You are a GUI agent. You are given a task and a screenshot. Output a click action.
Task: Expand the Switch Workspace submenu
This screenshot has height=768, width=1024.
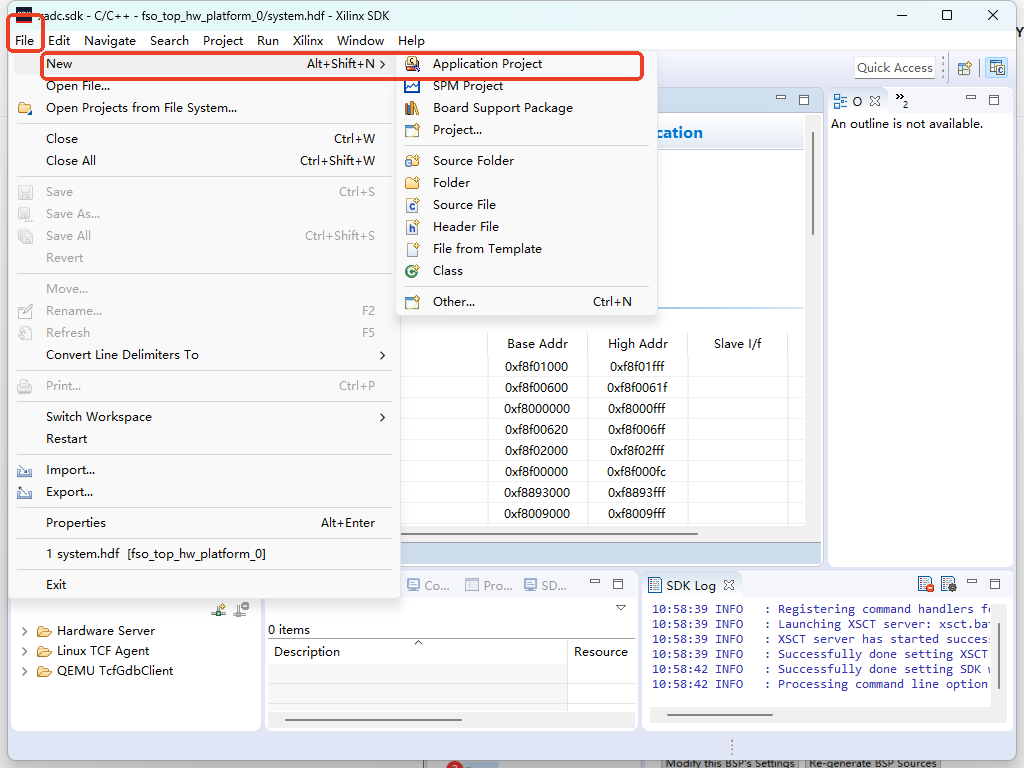383,417
